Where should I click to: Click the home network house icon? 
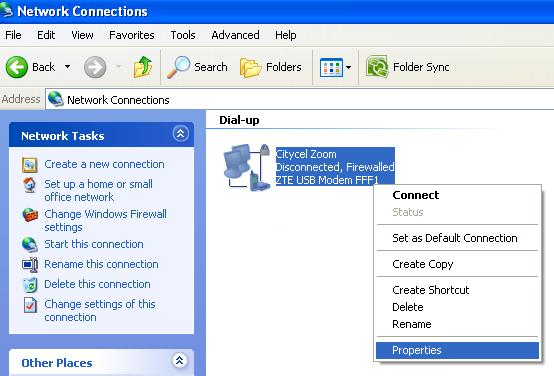click(29, 185)
